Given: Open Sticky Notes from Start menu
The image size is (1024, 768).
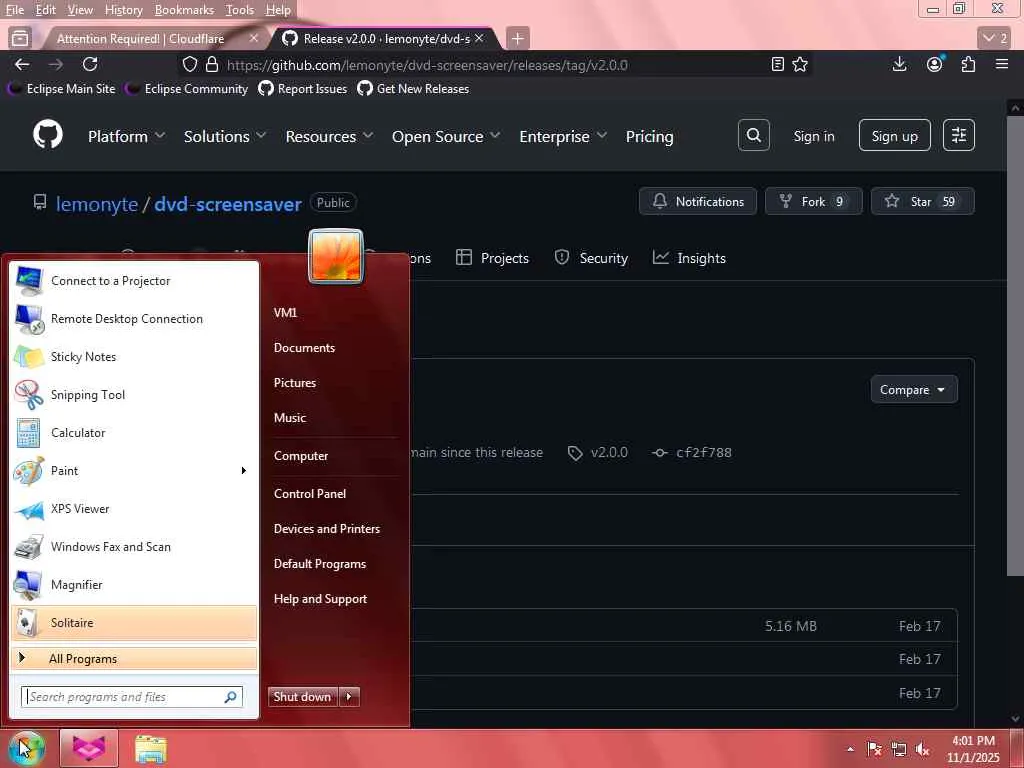Looking at the screenshot, I should click(134, 357).
